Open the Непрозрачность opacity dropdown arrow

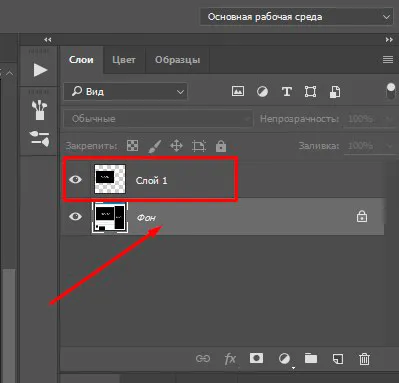pos(388,119)
